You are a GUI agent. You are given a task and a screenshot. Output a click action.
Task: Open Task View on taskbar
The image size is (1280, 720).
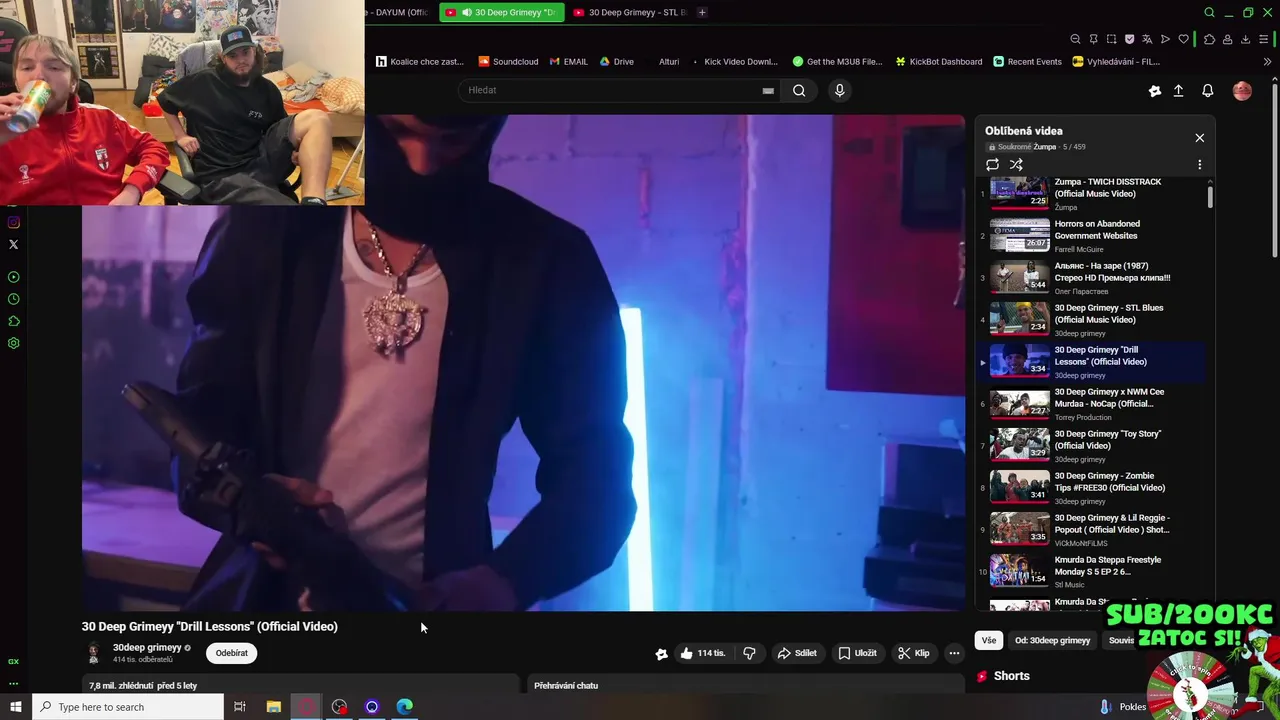coord(240,707)
